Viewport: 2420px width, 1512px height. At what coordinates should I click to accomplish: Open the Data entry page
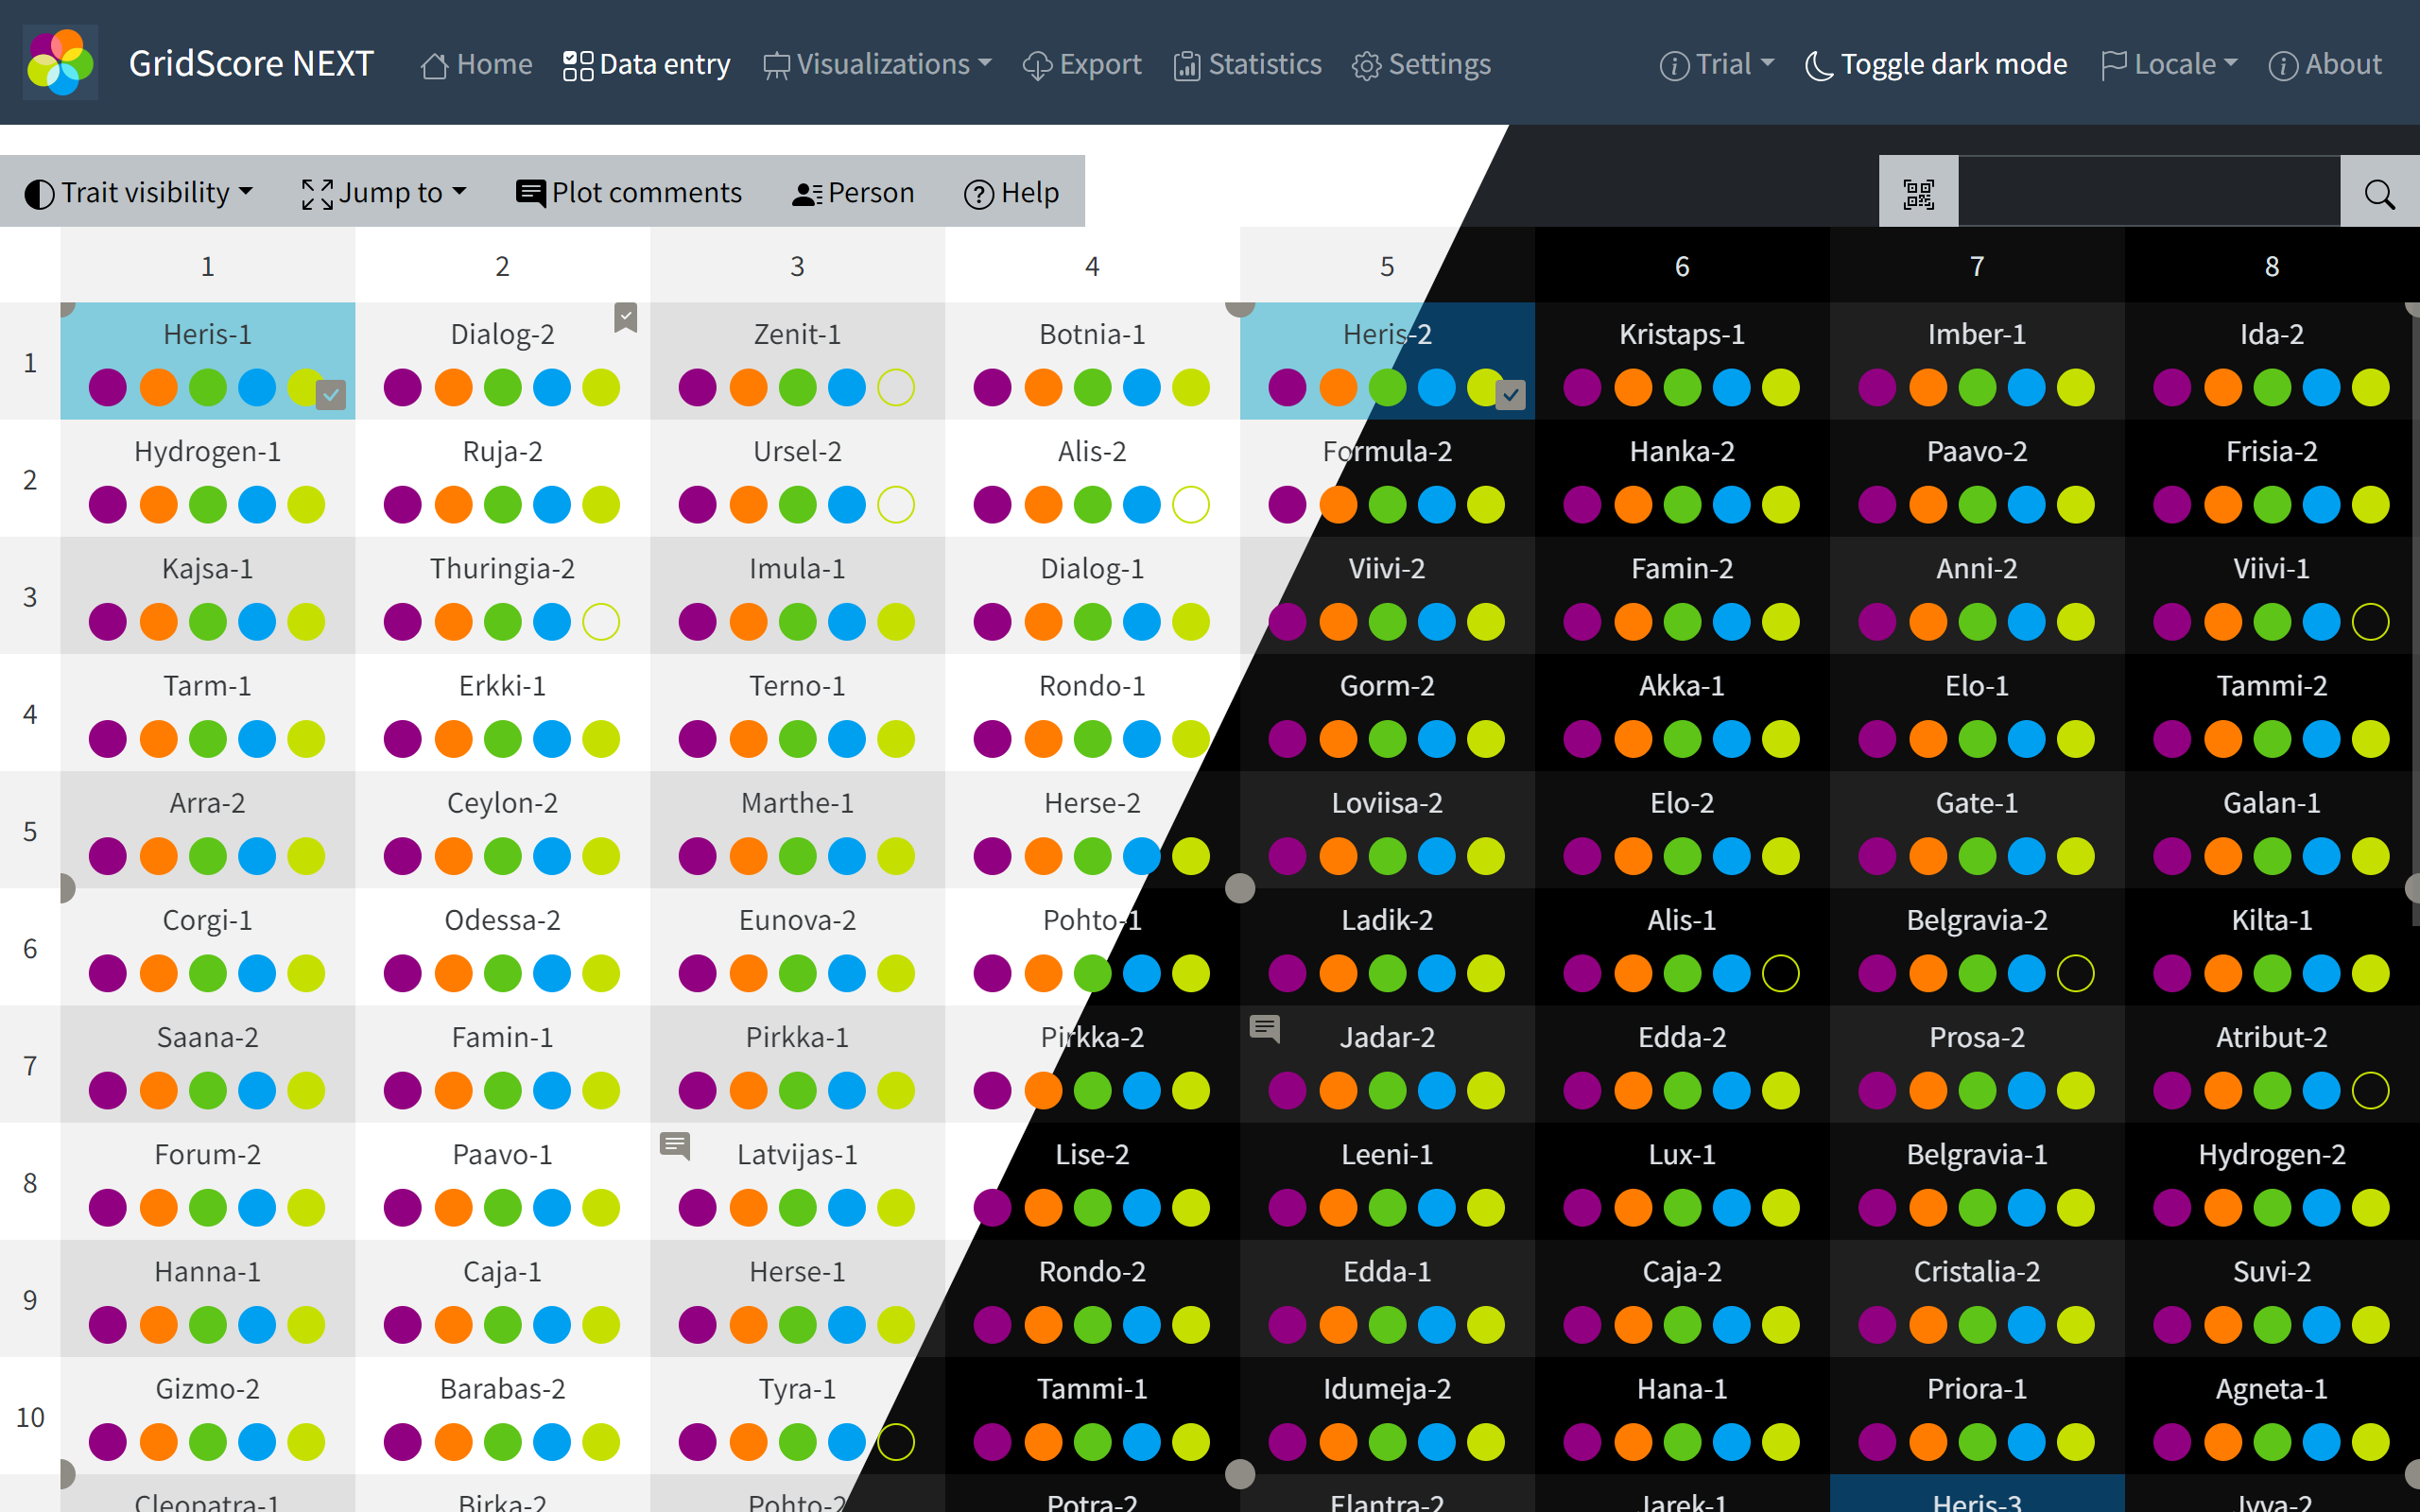click(x=647, y=65)
